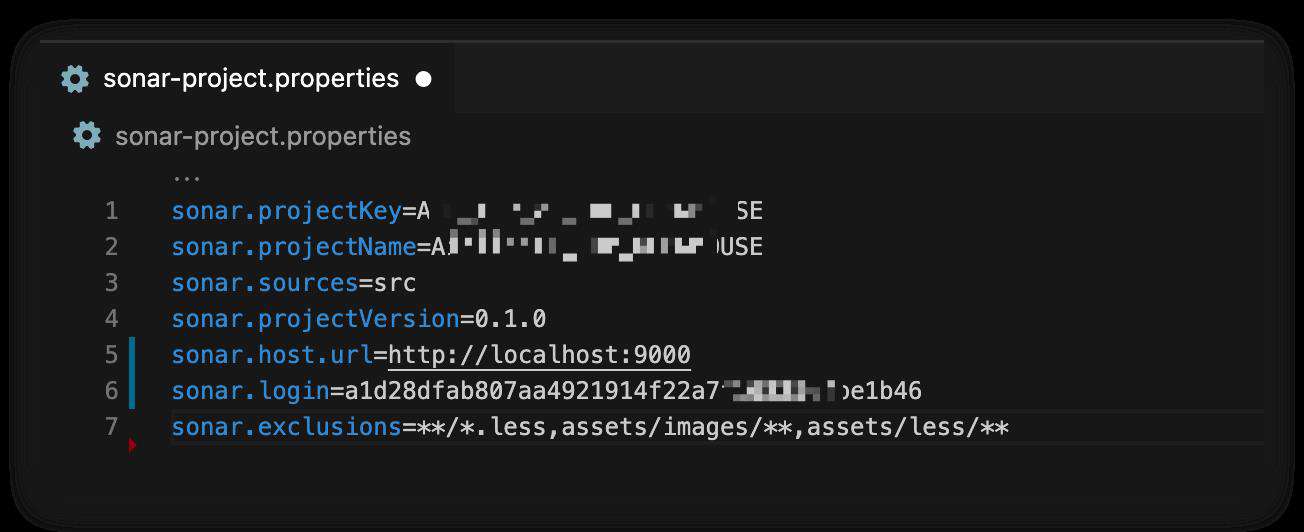This screenshot has width=1304, height=532.
Task: Click line number 3 in the gutter
Action: 111,283
